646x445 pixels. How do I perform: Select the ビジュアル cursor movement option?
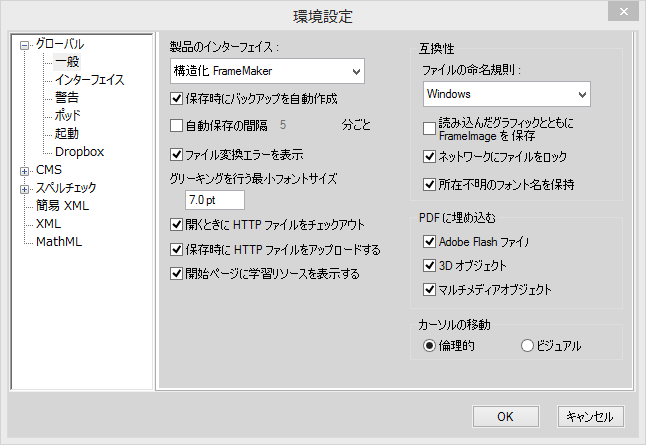tap(528, 346)
